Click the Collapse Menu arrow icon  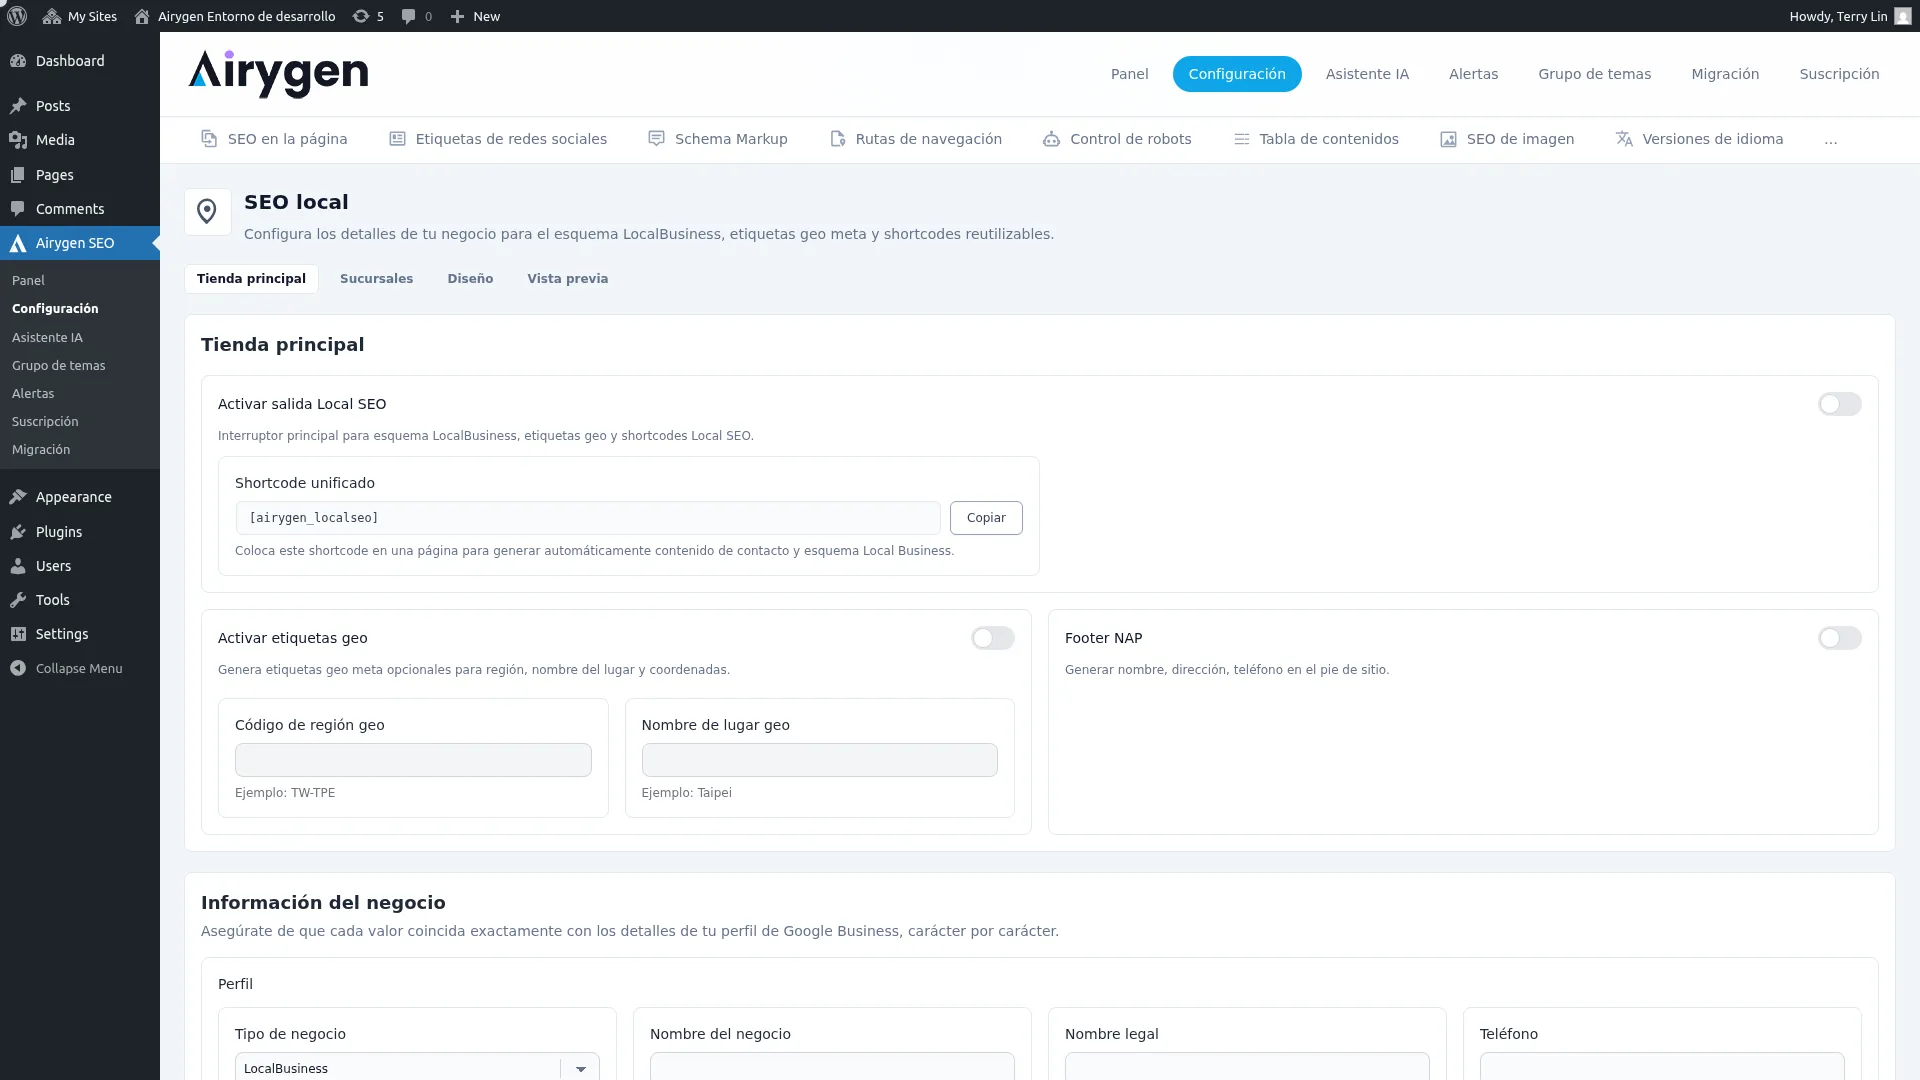(18, 668)
